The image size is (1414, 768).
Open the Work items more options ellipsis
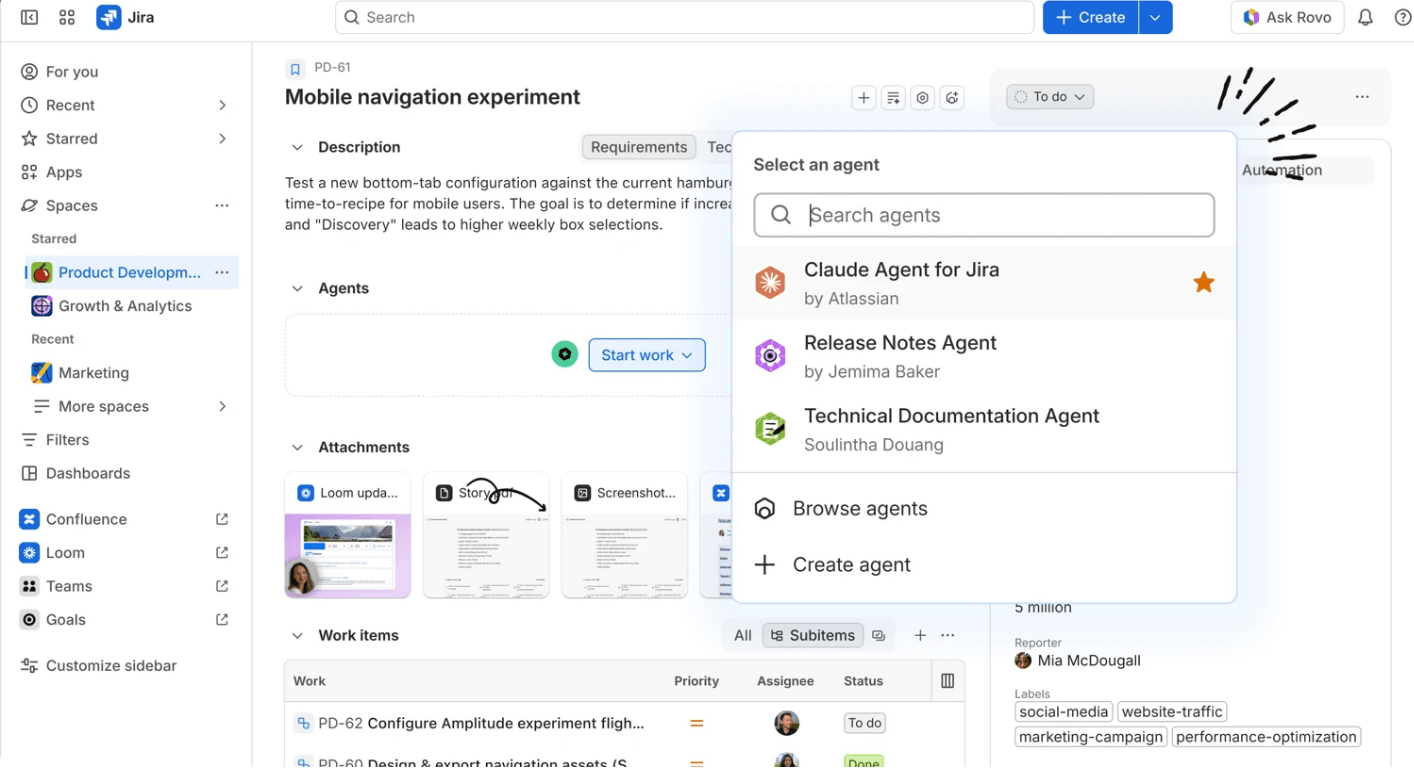click(948, 635)
